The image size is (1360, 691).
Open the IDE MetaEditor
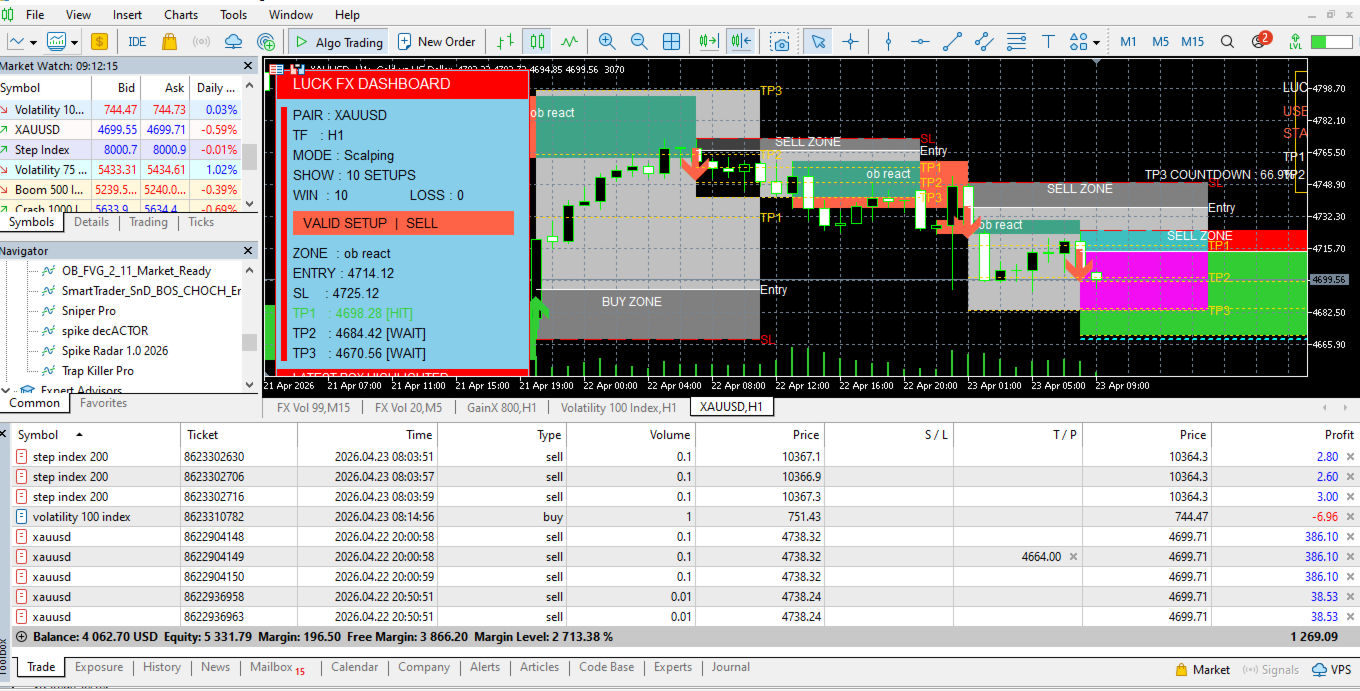[x=137, y=42]
